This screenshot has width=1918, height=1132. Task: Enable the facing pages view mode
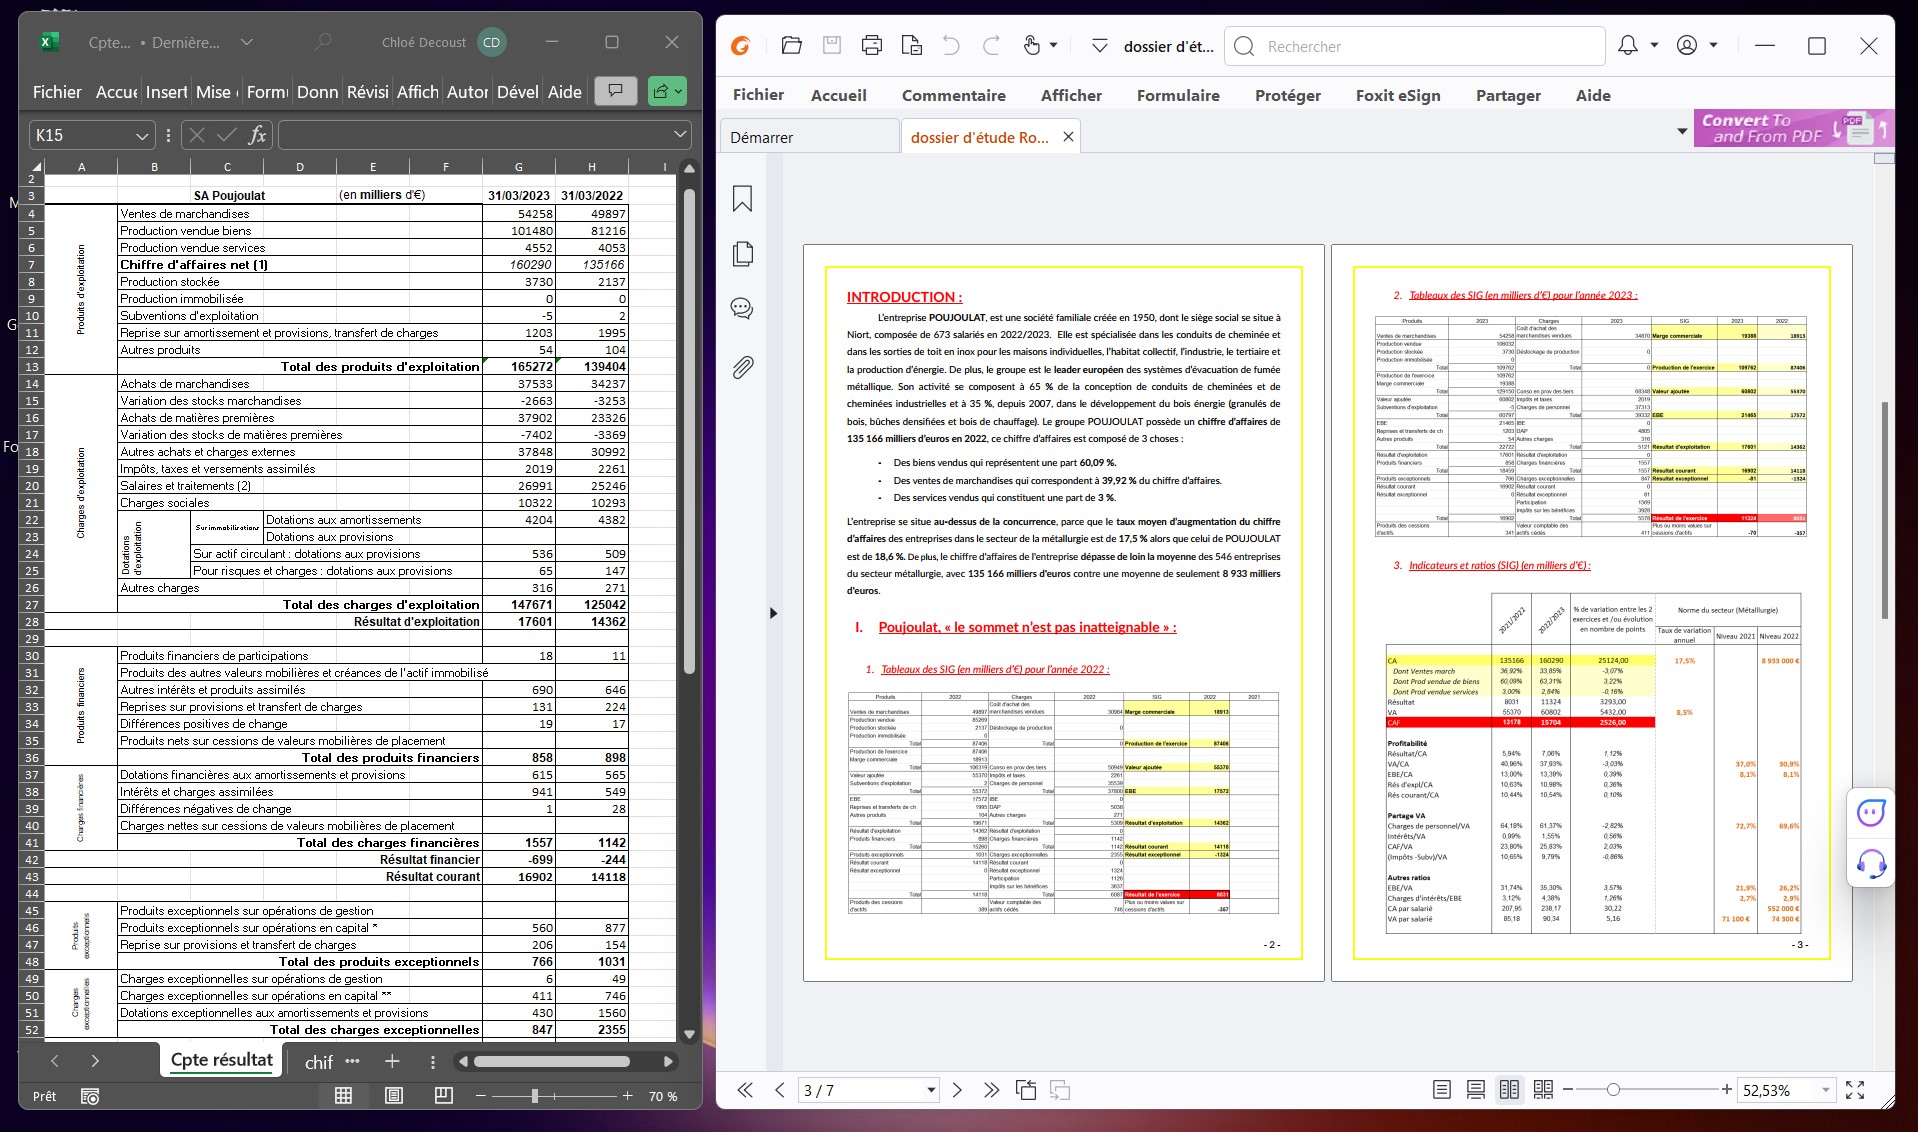pos(1509,1090)
